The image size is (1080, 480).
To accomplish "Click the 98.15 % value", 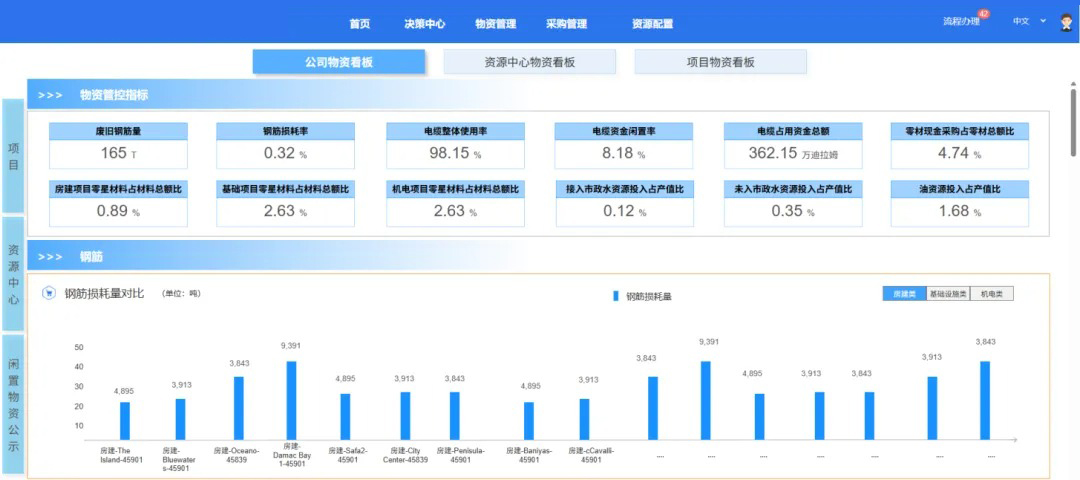I will tap(455, 154).
